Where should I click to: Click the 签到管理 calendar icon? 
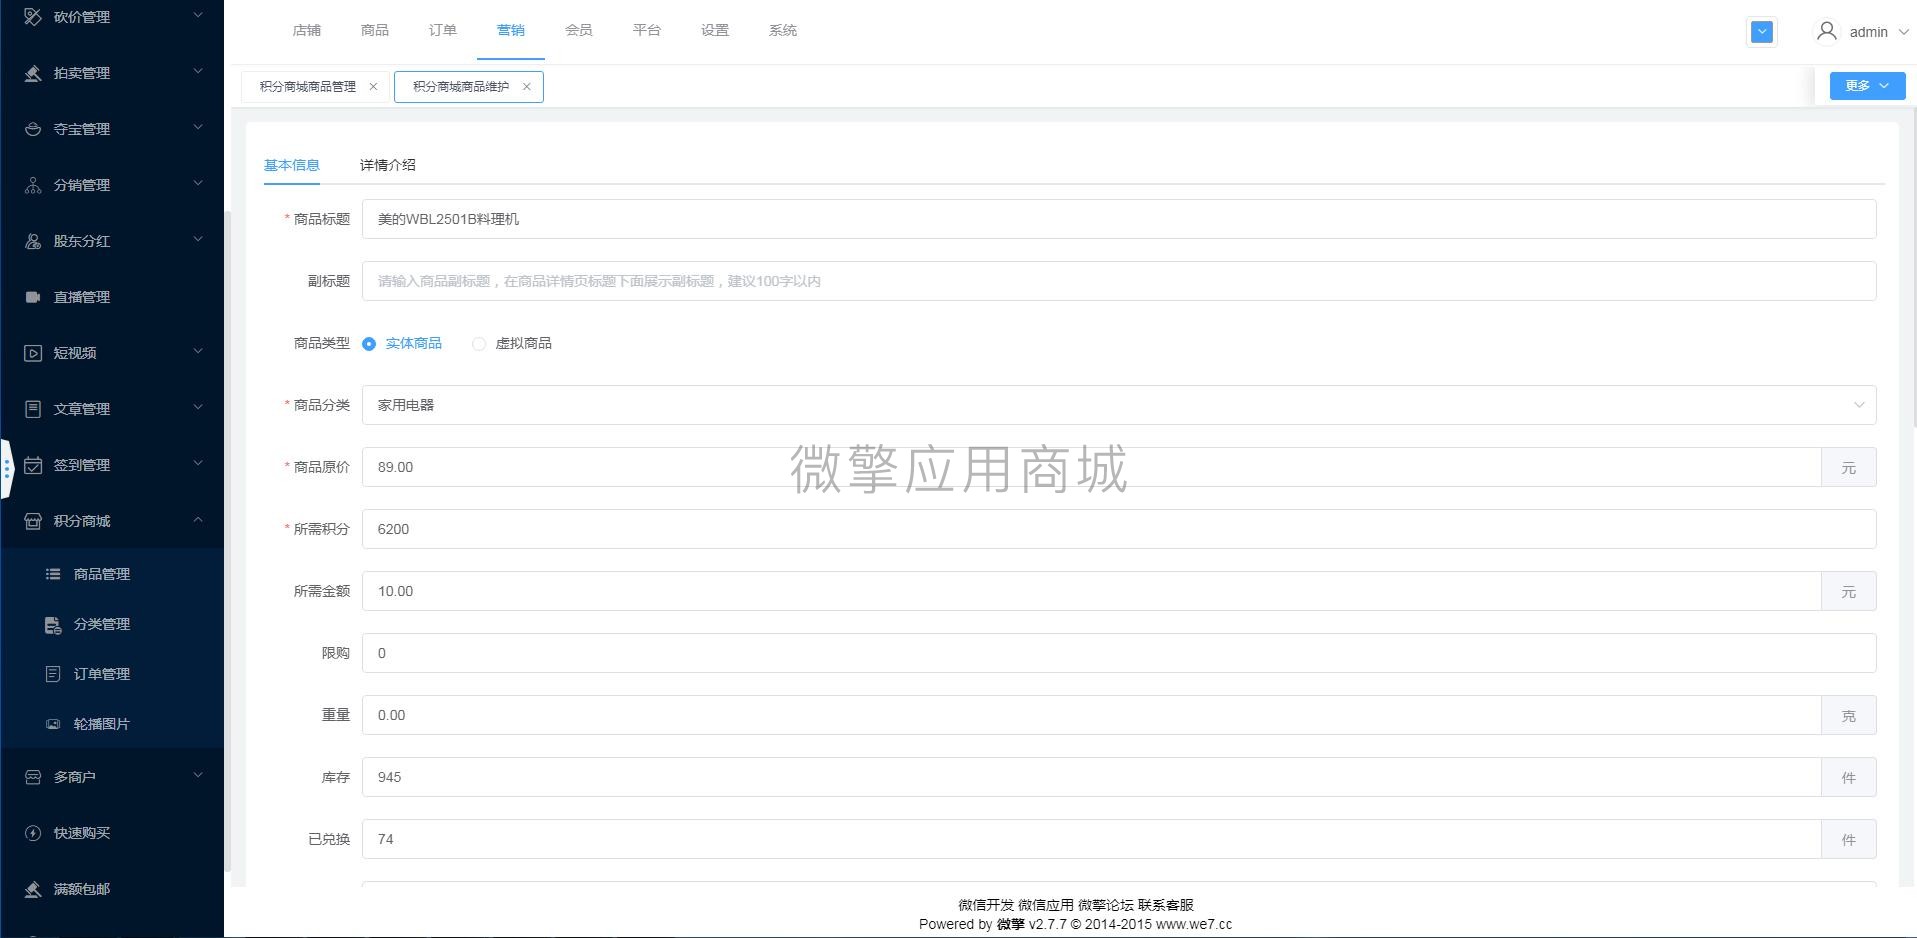33,465
